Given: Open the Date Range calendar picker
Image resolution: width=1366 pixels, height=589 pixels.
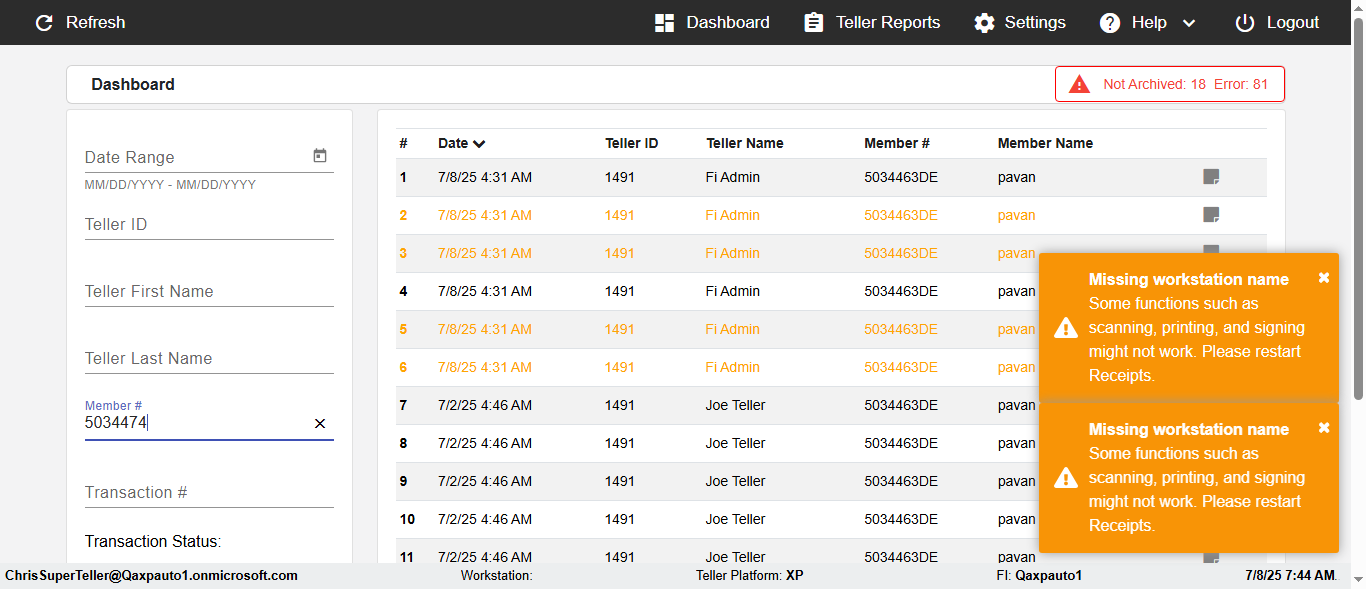Looking at the screenshot, I should pyautogui.click(x=320, y=156).
